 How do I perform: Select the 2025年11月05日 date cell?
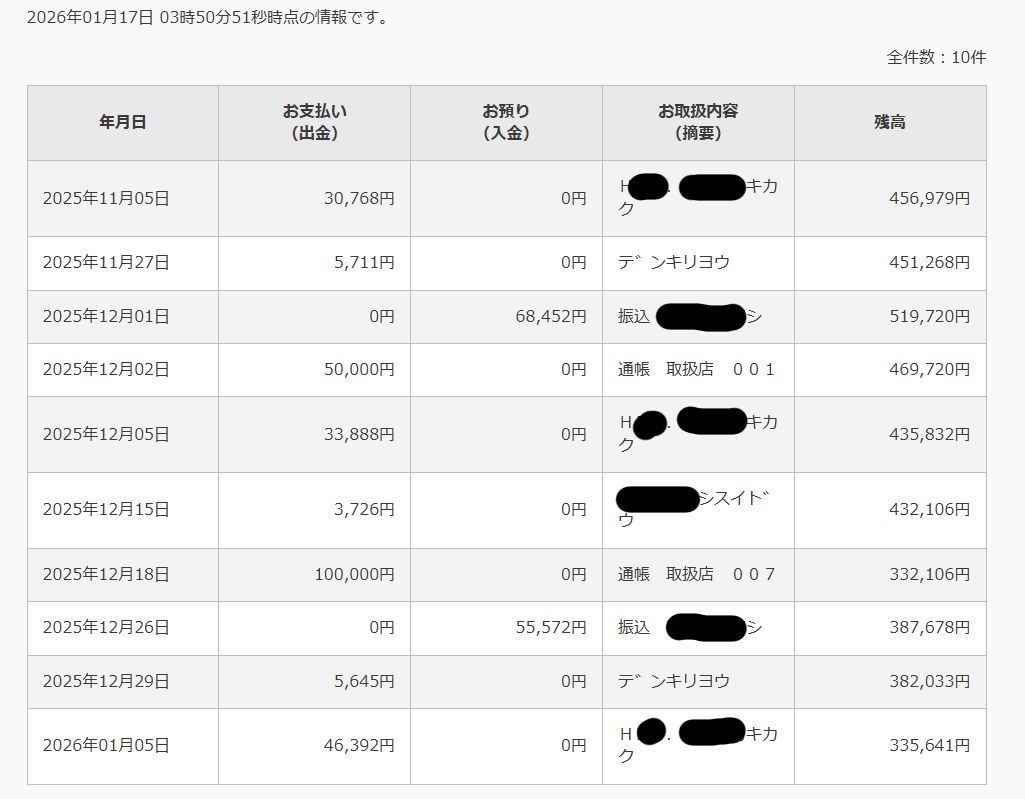pos(106,198)
